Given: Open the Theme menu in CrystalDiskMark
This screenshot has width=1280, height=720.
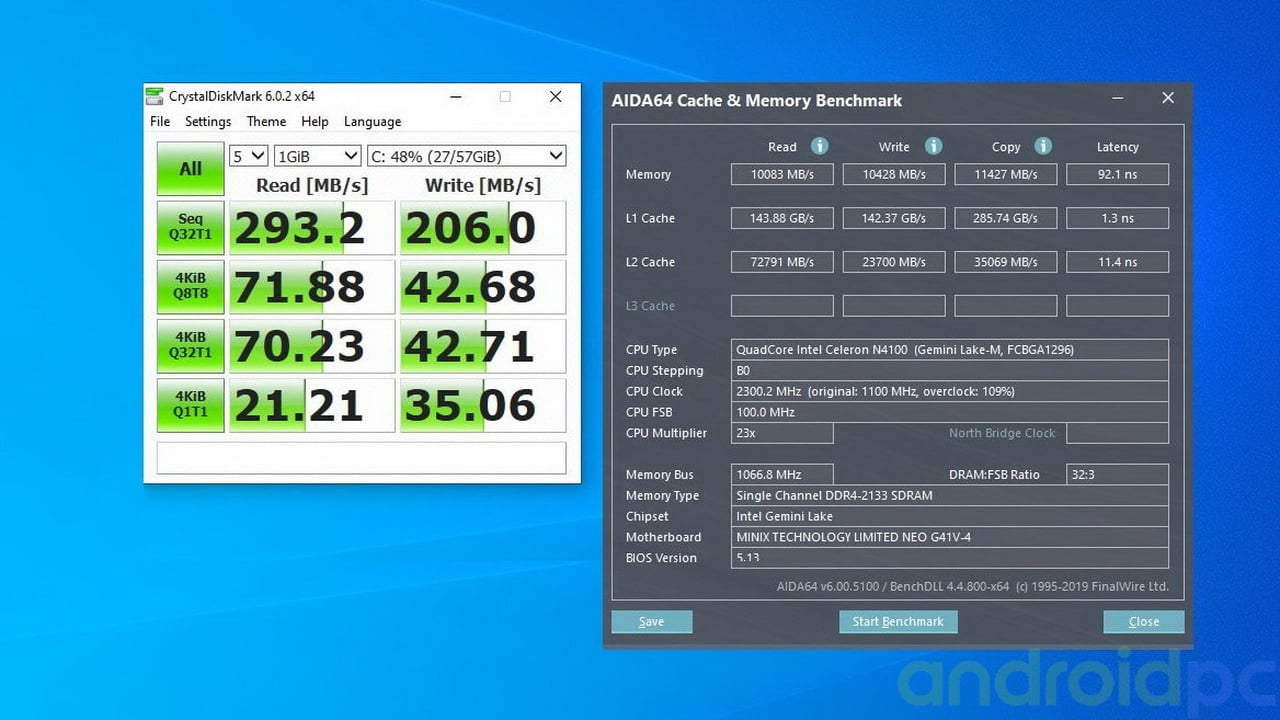Looking at the screenshot, I should 266,121.
